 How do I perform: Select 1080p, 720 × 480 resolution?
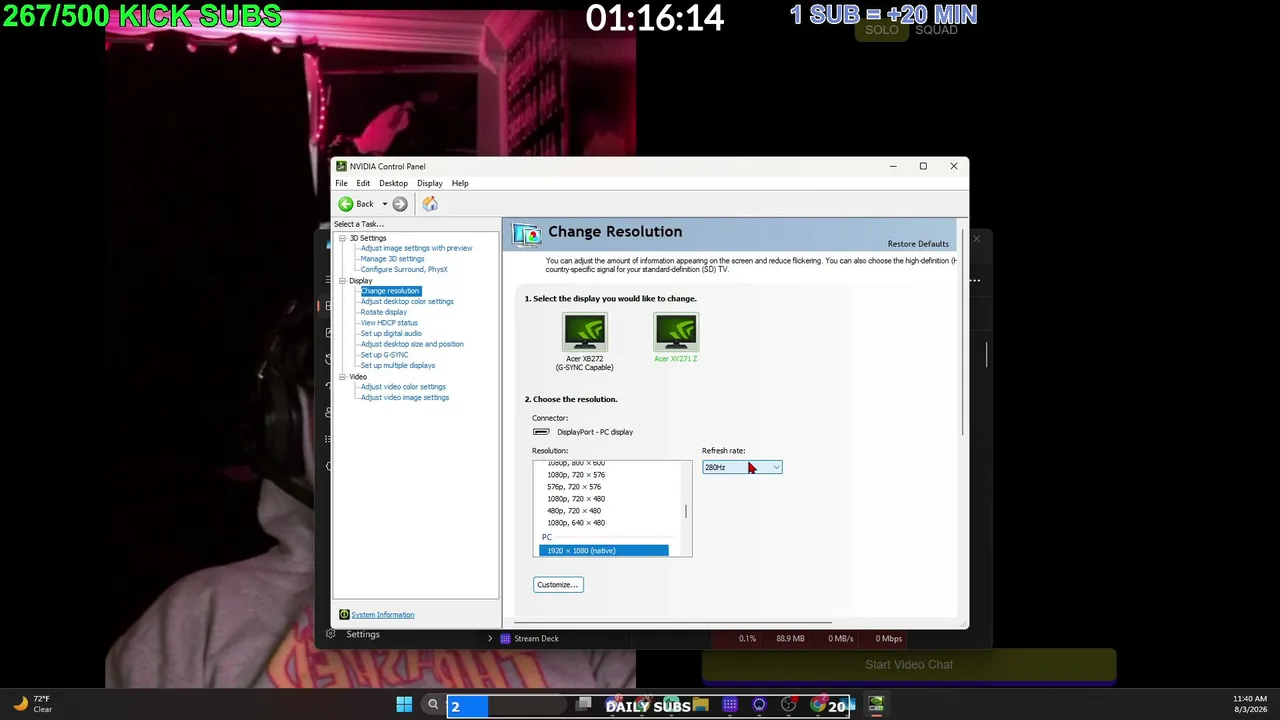coord(576,499)
